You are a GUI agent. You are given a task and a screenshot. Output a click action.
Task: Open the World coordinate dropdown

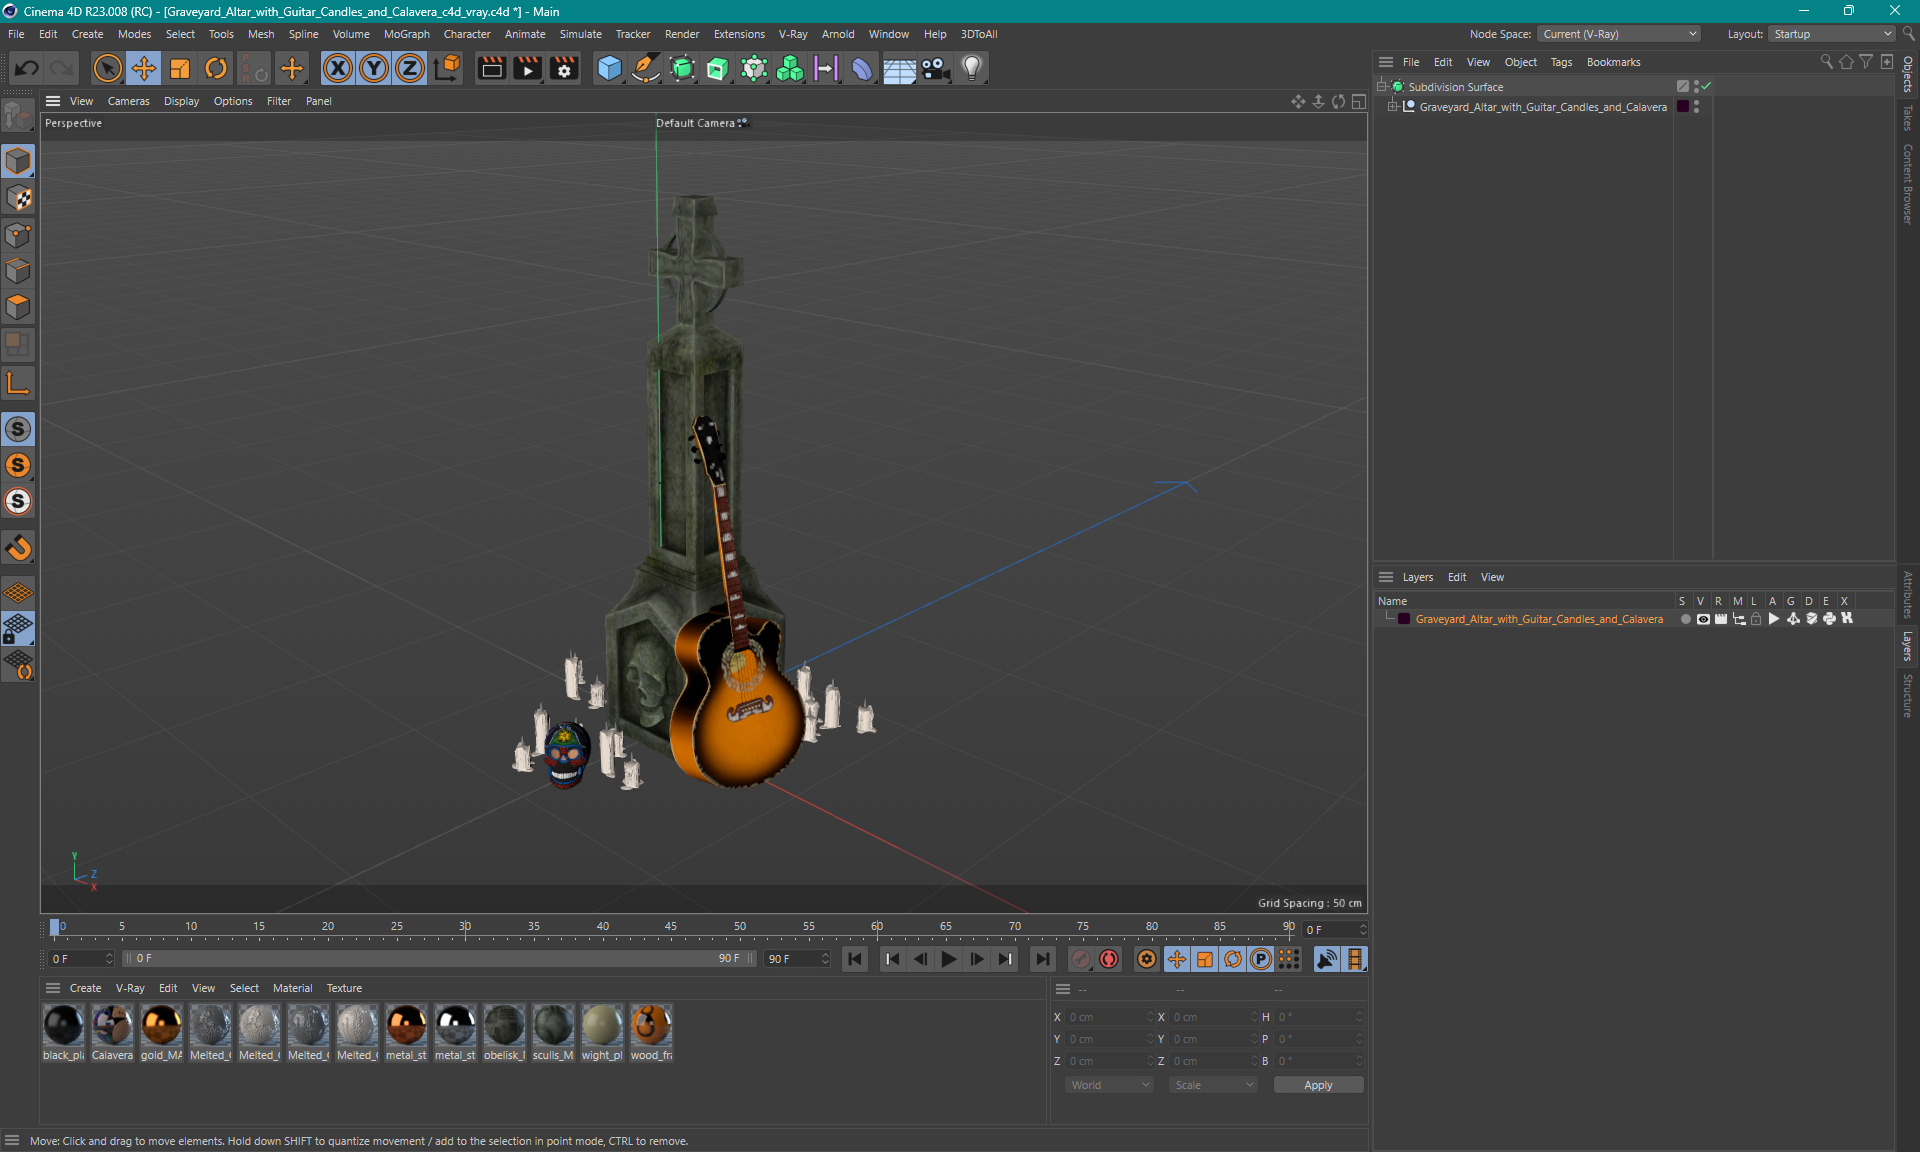tap(1109, 1085)
